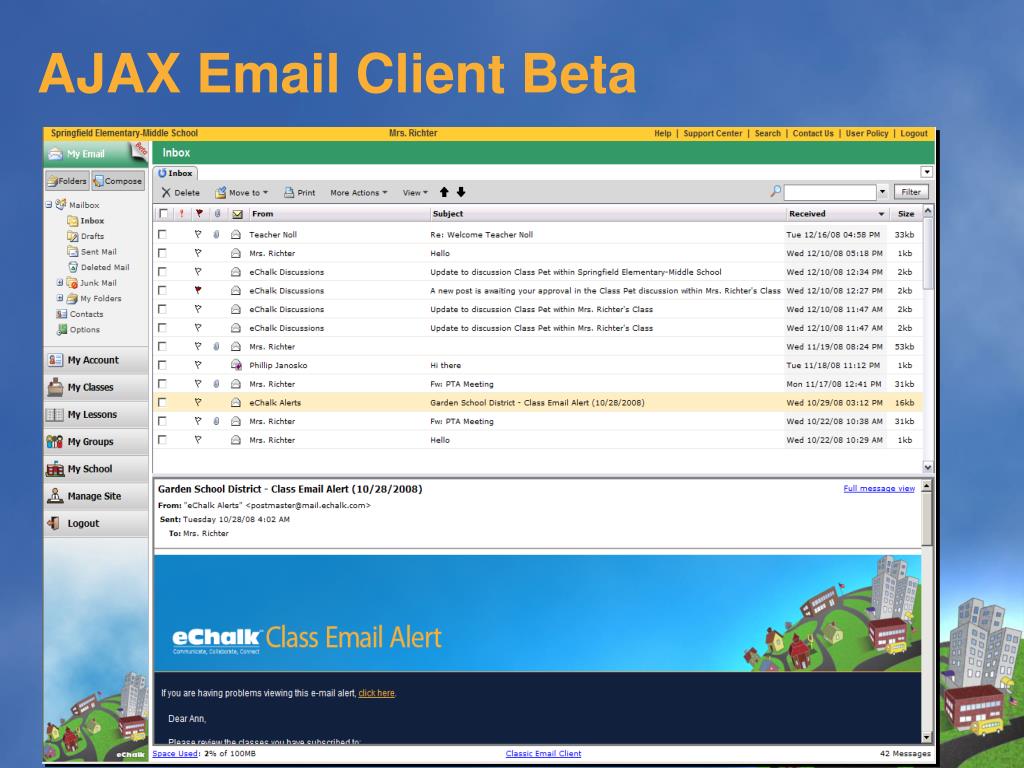Sort by the priority exclamation column header
This screenshot has width=1024, height=768.
click(x=181, y=214)
